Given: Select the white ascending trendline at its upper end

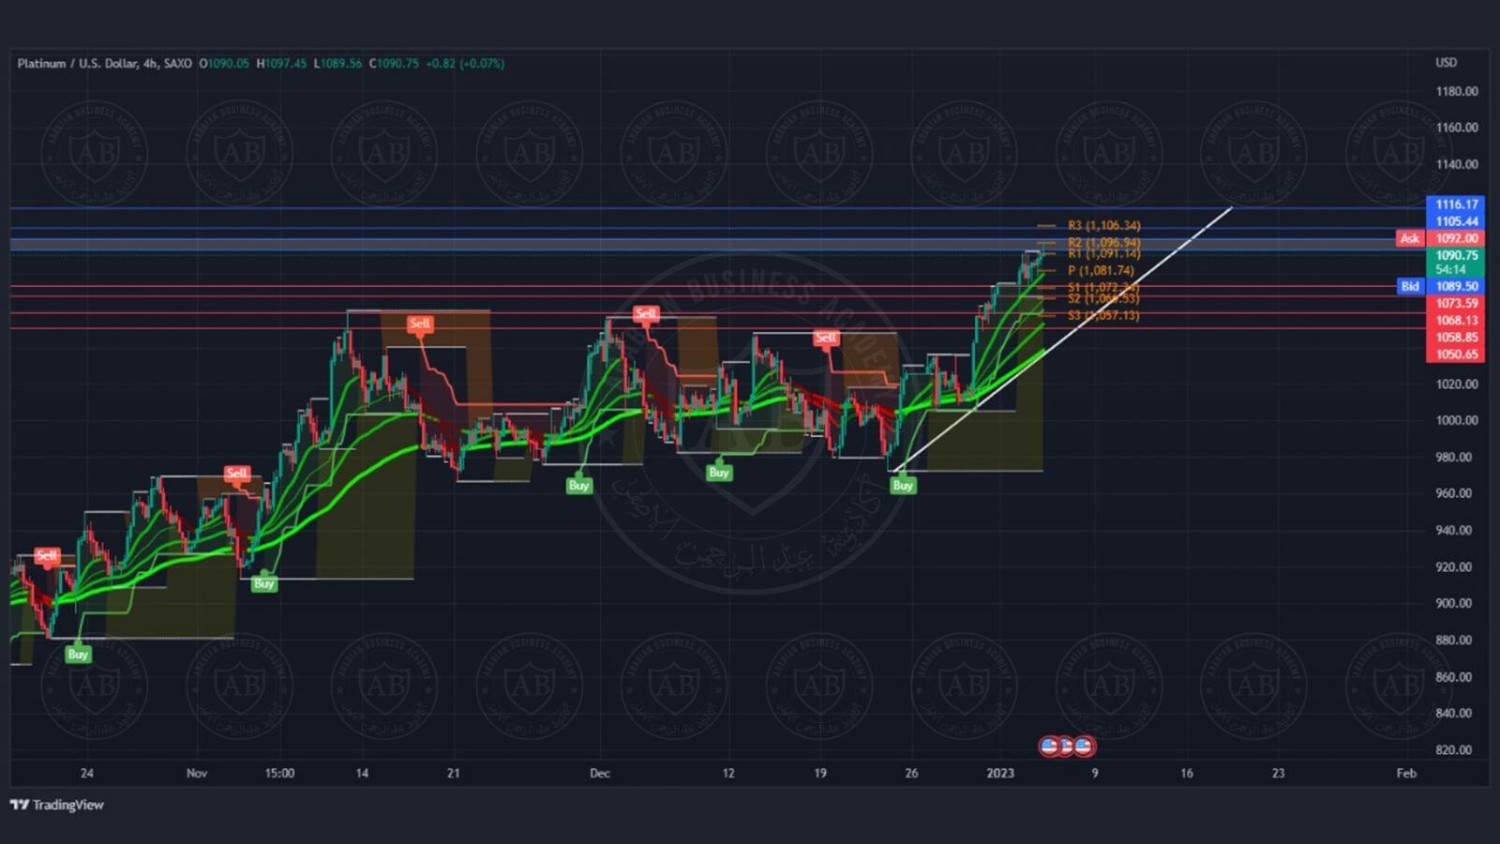Looking at the screenshot, I should 1228,210.
